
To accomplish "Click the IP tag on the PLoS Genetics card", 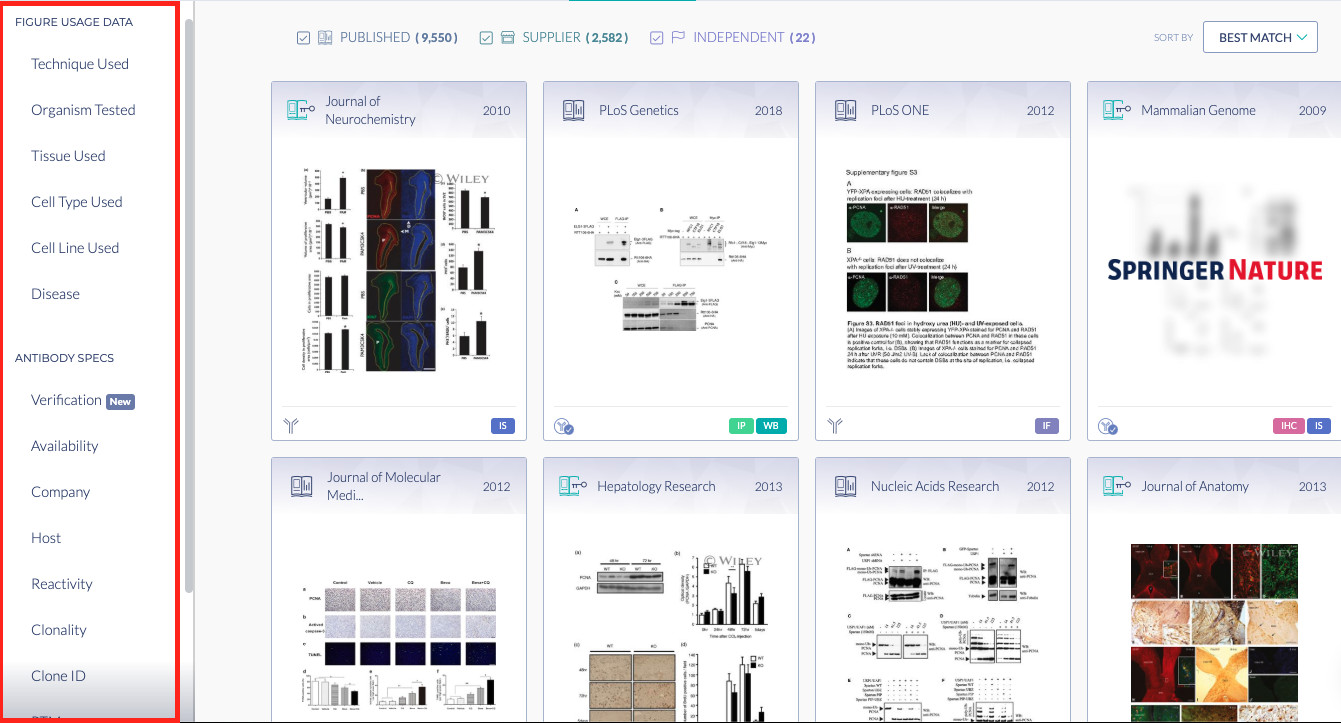I will (741, 426).
